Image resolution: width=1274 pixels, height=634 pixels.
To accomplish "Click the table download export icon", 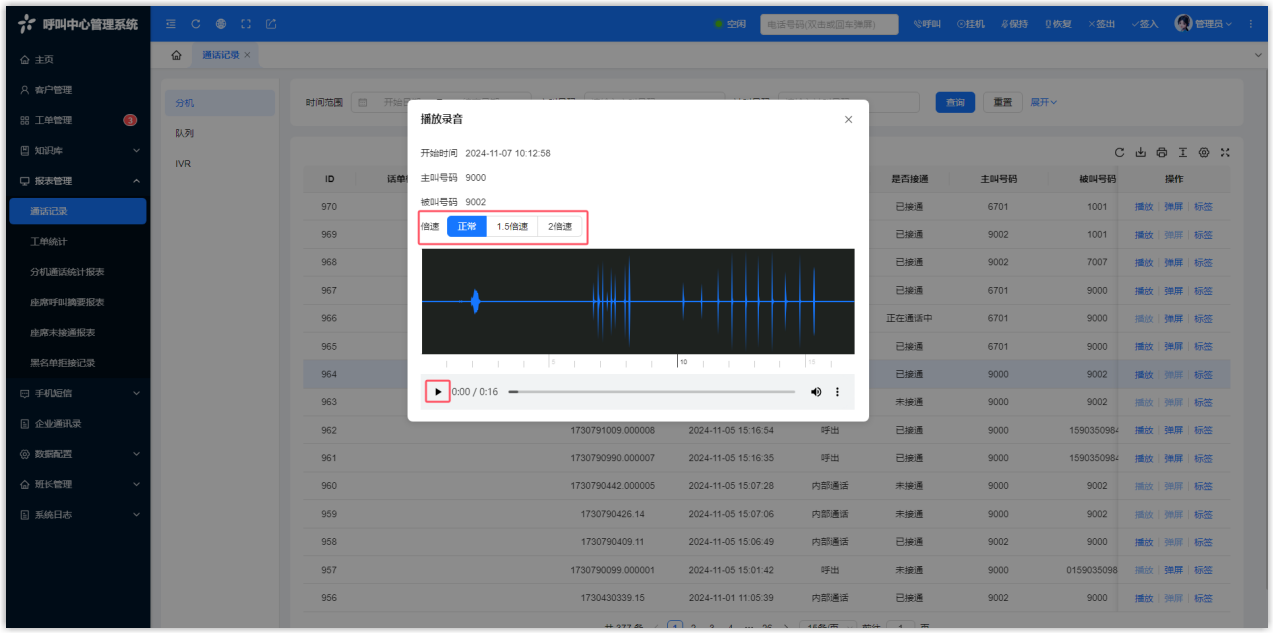I will click(x=1141, y=152).
